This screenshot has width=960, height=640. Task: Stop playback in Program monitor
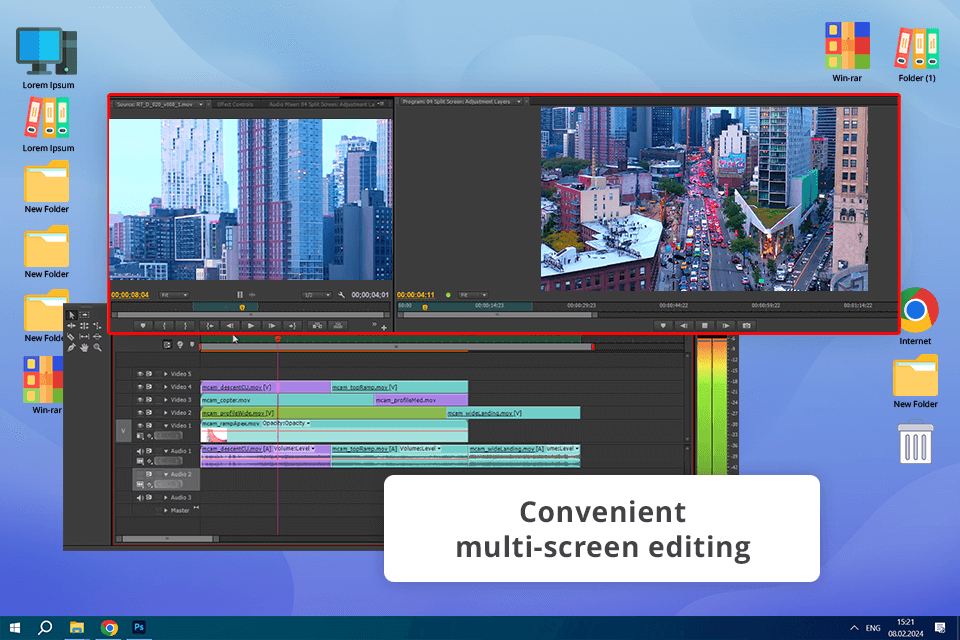[705, 326]
